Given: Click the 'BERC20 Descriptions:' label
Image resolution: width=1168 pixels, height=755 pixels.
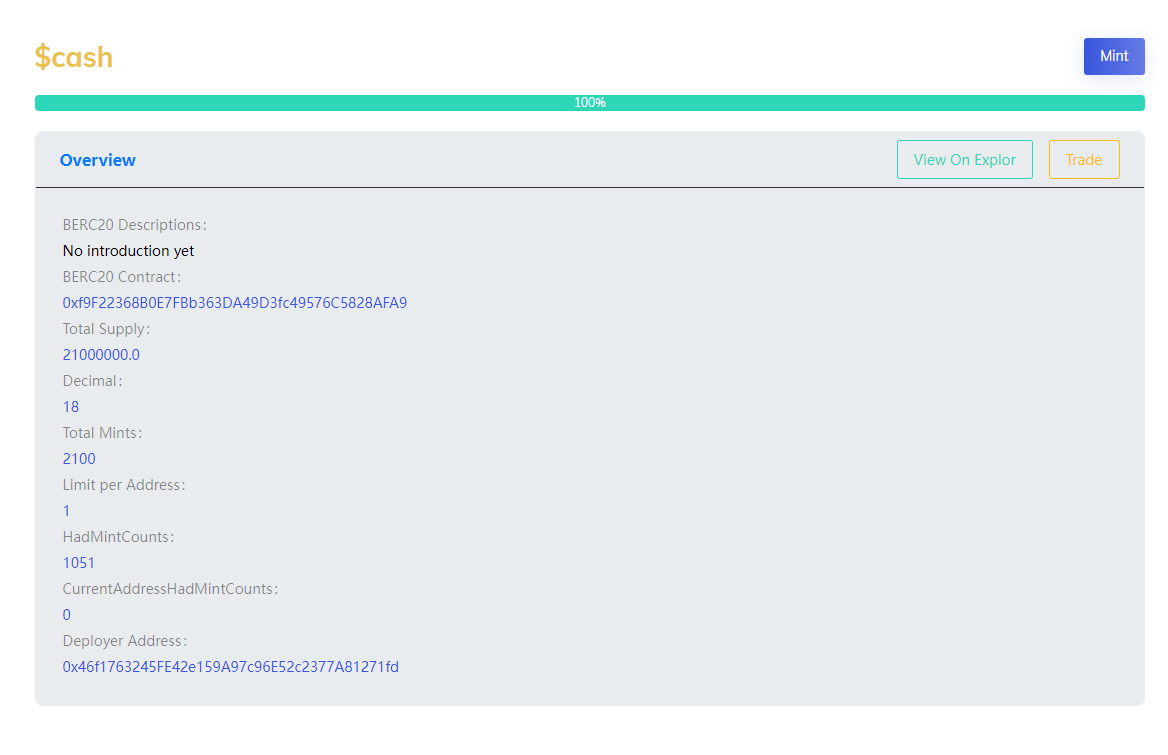Looking at the screenshot, I should (135, 225).
